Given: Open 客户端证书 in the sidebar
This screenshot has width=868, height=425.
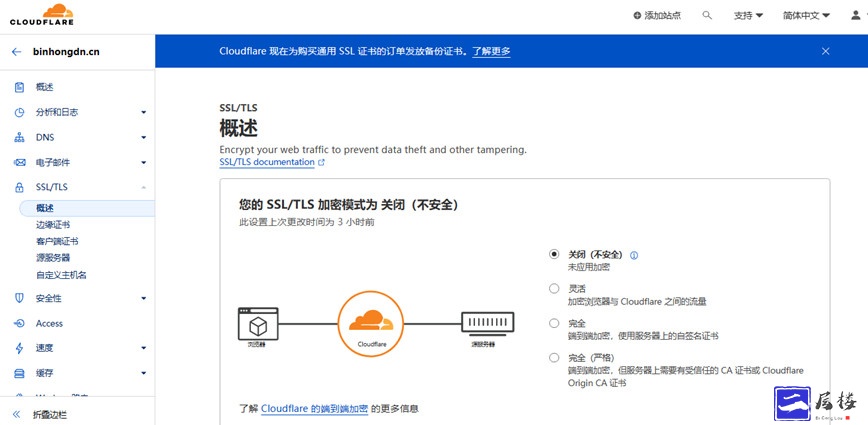Looking at the screenshot, I should coord(57,241).
